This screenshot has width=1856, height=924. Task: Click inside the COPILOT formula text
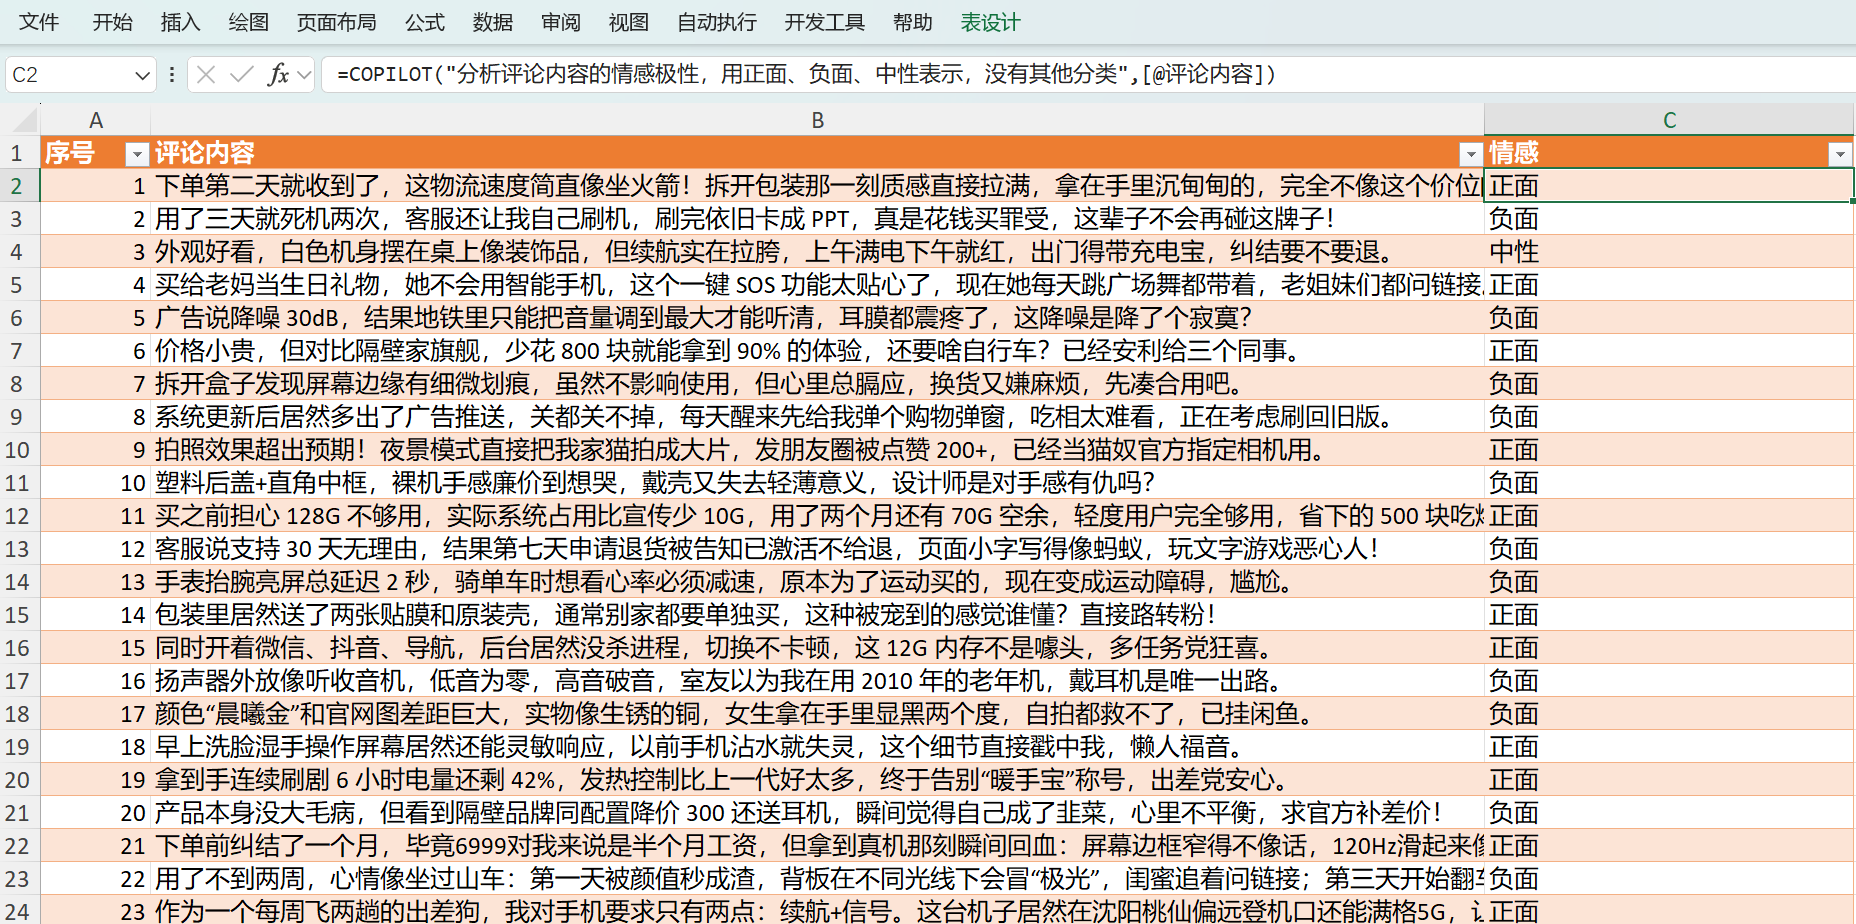click(x=800, y=75)
